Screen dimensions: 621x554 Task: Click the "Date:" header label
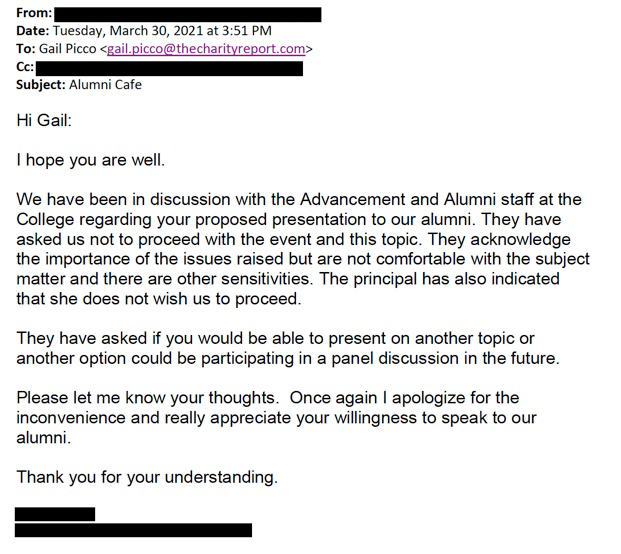point(33,31)
